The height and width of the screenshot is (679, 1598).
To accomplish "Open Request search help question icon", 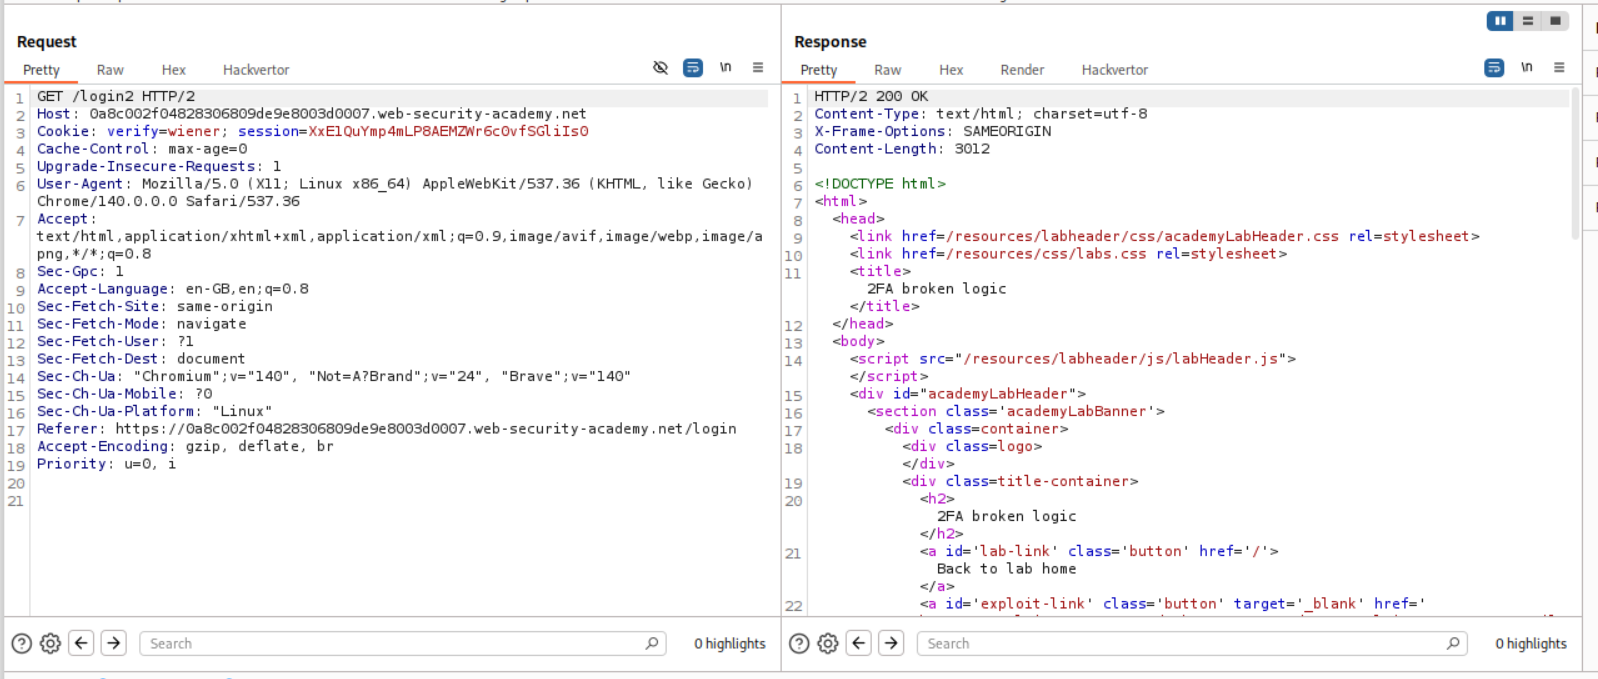I will [21, 644].
